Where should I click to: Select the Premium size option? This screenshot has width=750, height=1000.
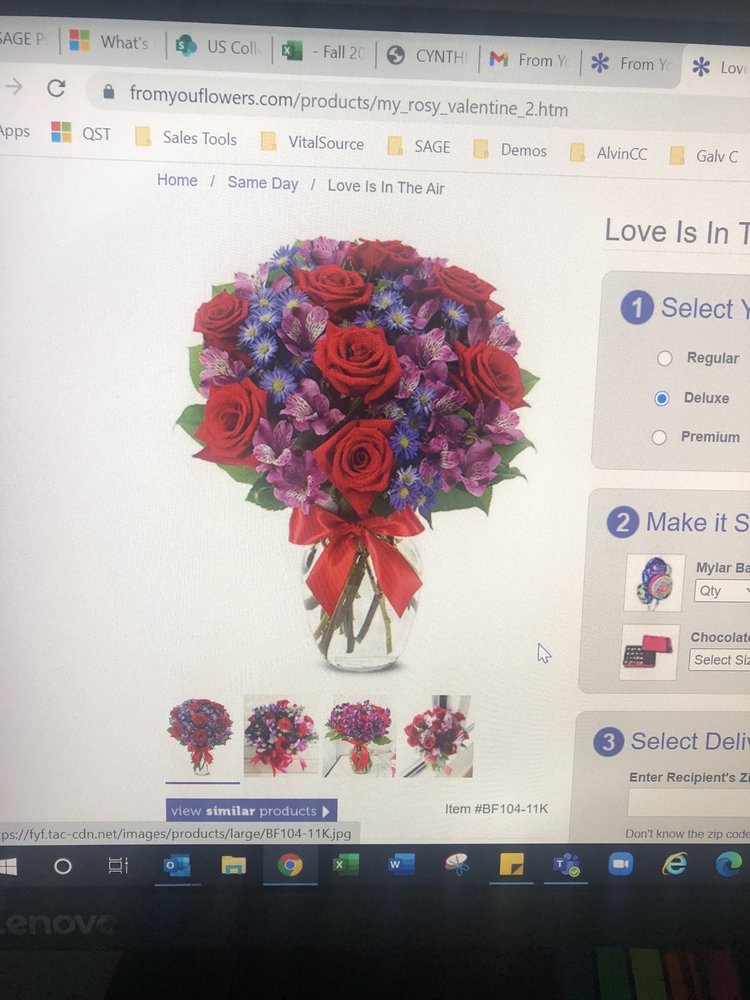tap(659, 437)
